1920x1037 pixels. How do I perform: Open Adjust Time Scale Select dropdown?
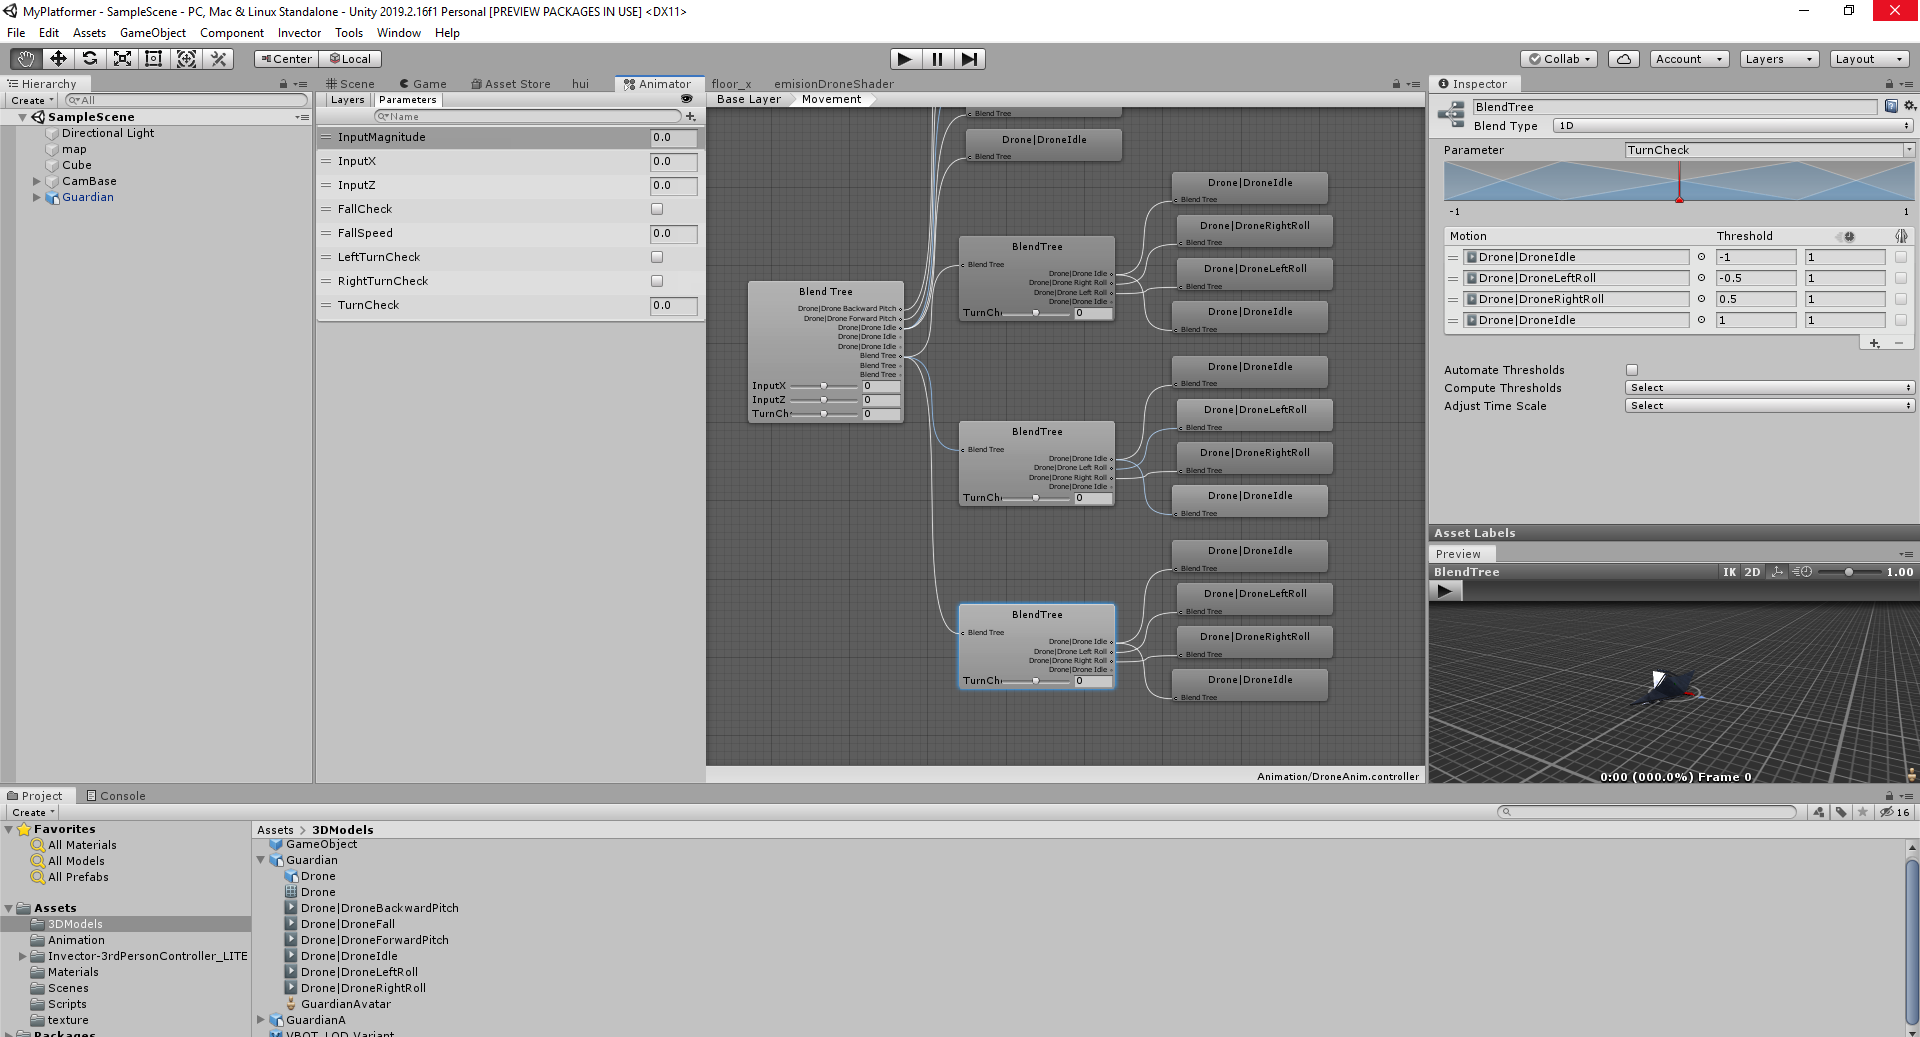point(1770,406)
